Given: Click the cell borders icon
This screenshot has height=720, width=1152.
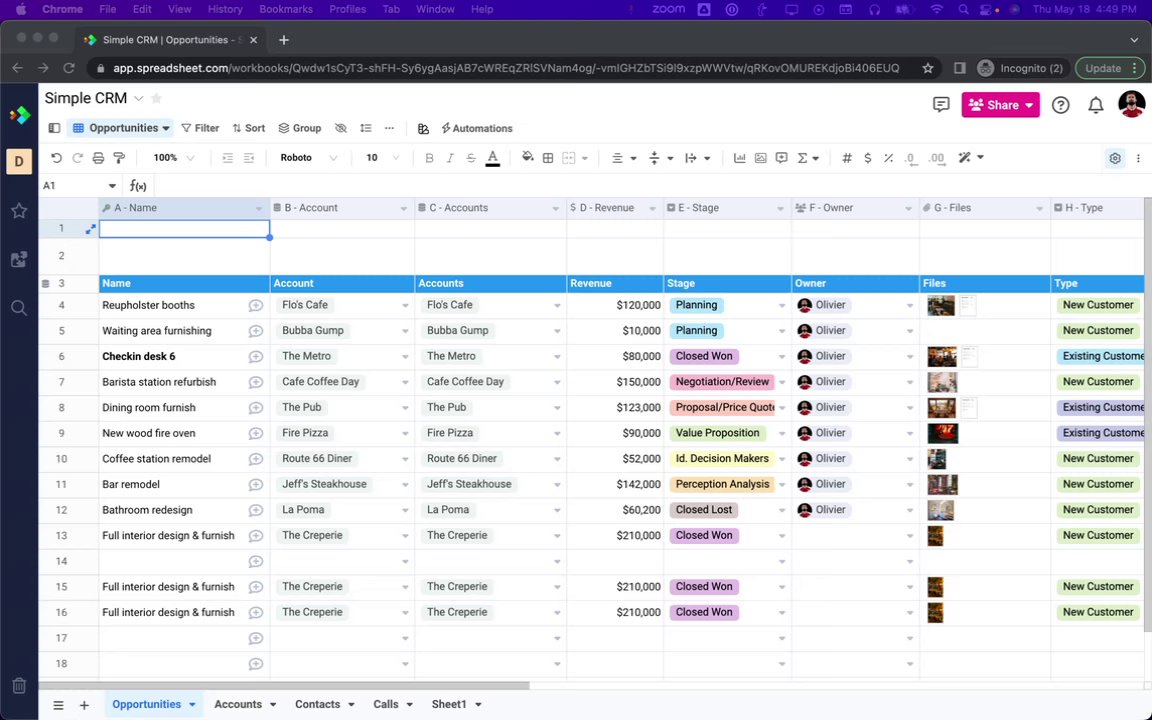Looking at the screenshot, I should (x=548, y=158).
